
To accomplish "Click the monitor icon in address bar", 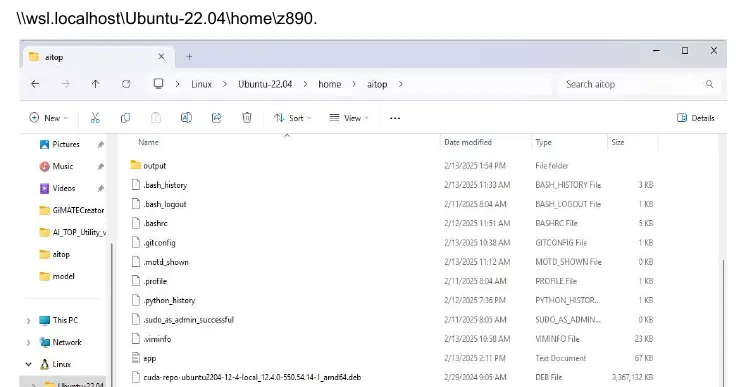I will coord(159,84).
